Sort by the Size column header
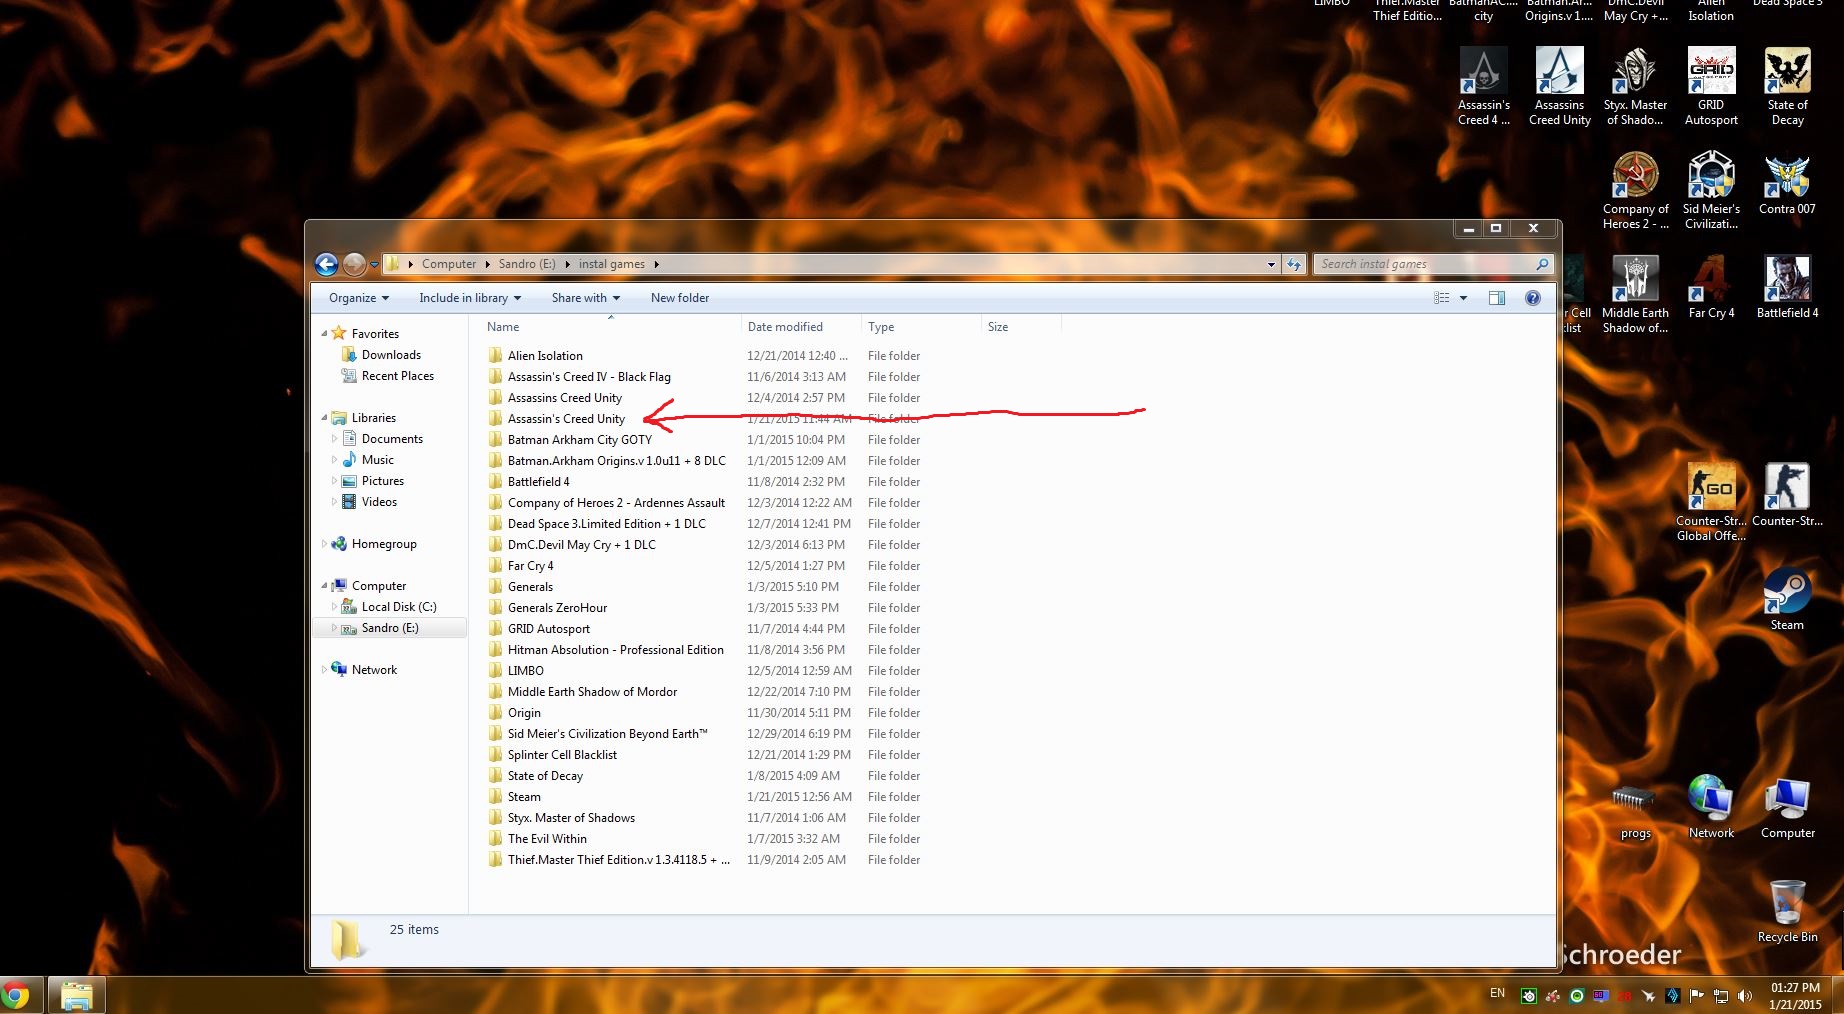Image resolution: width=1844 pixels, height=1014 pixels. [x=1021, y=327]
